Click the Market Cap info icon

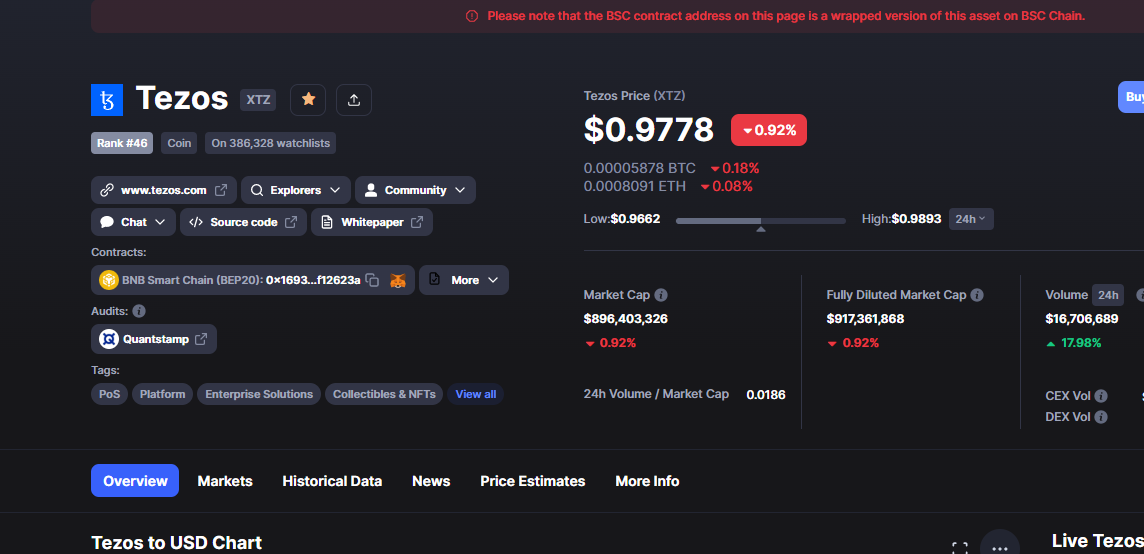click(x=661, y=295)
